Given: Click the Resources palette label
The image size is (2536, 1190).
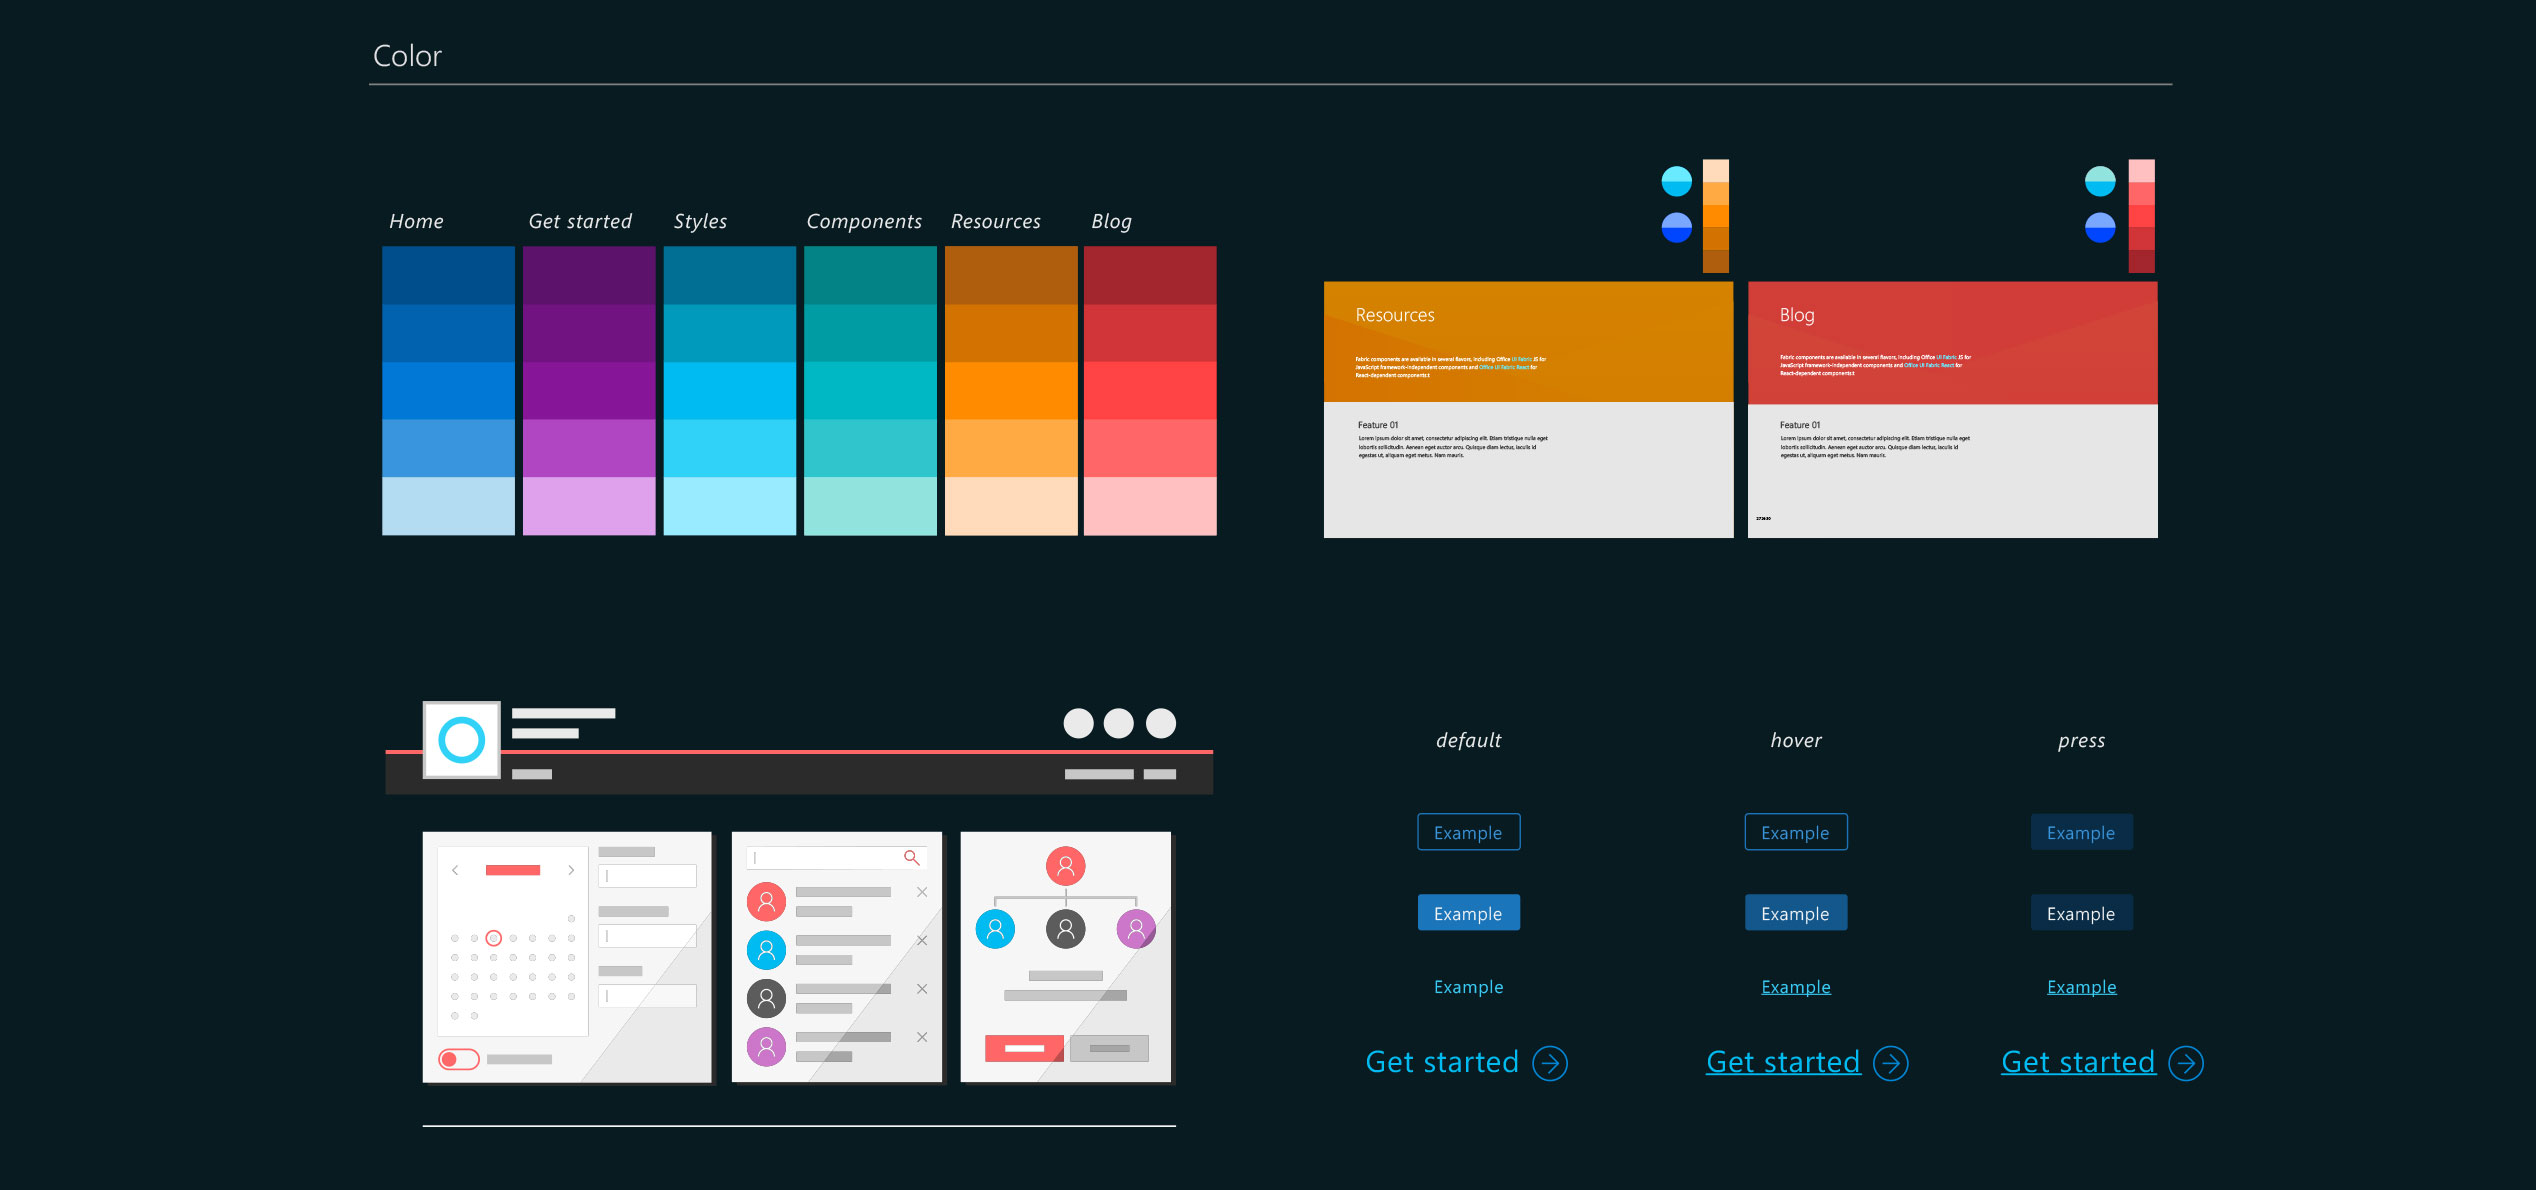Looking at the screenshot, I should [995, 221].
